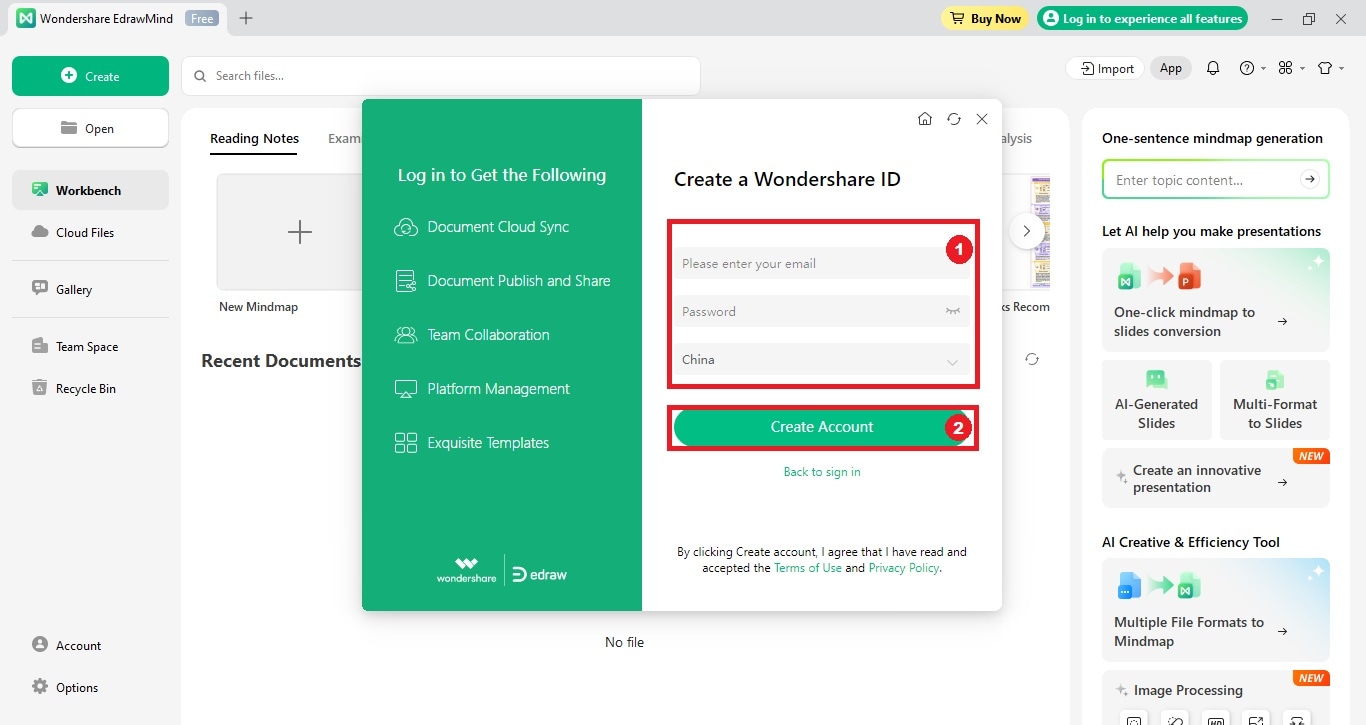Click the green Create button in sidebar

pos(90,76)
